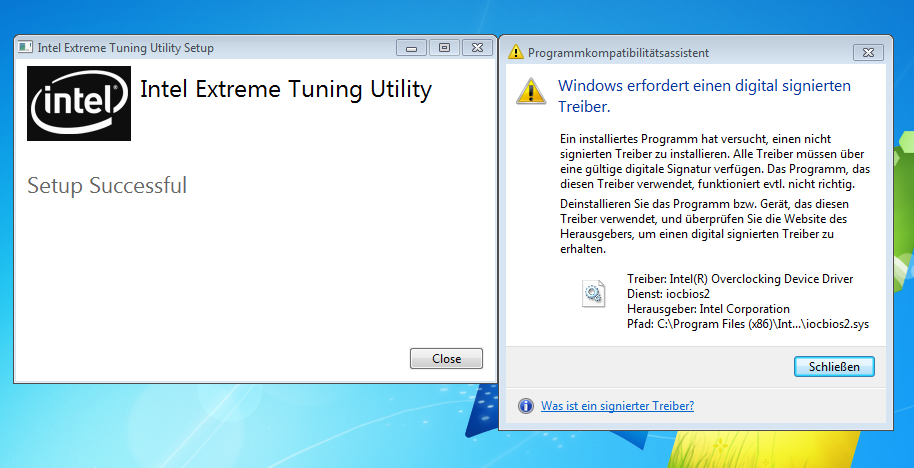Click the blue info icon beside help link
The height and width of the screenshot is (468, 914).
(x=526, y=406)
